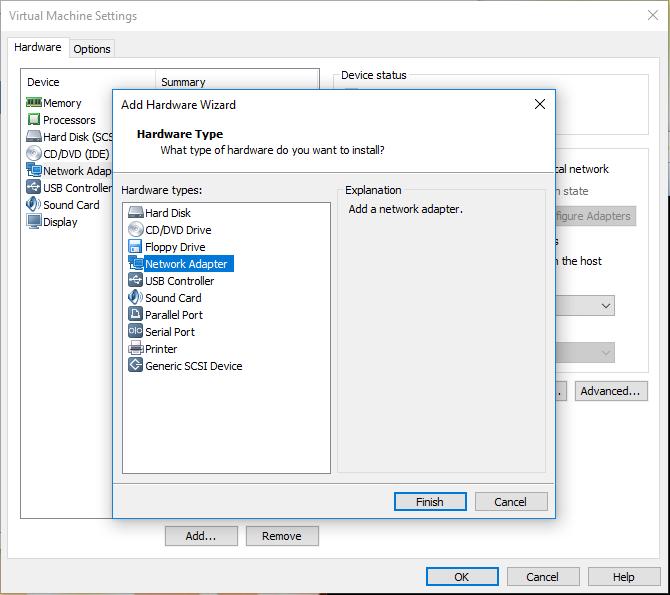
Task: Select the Network Adapter icon in wizard list
Action: point(135,264)
